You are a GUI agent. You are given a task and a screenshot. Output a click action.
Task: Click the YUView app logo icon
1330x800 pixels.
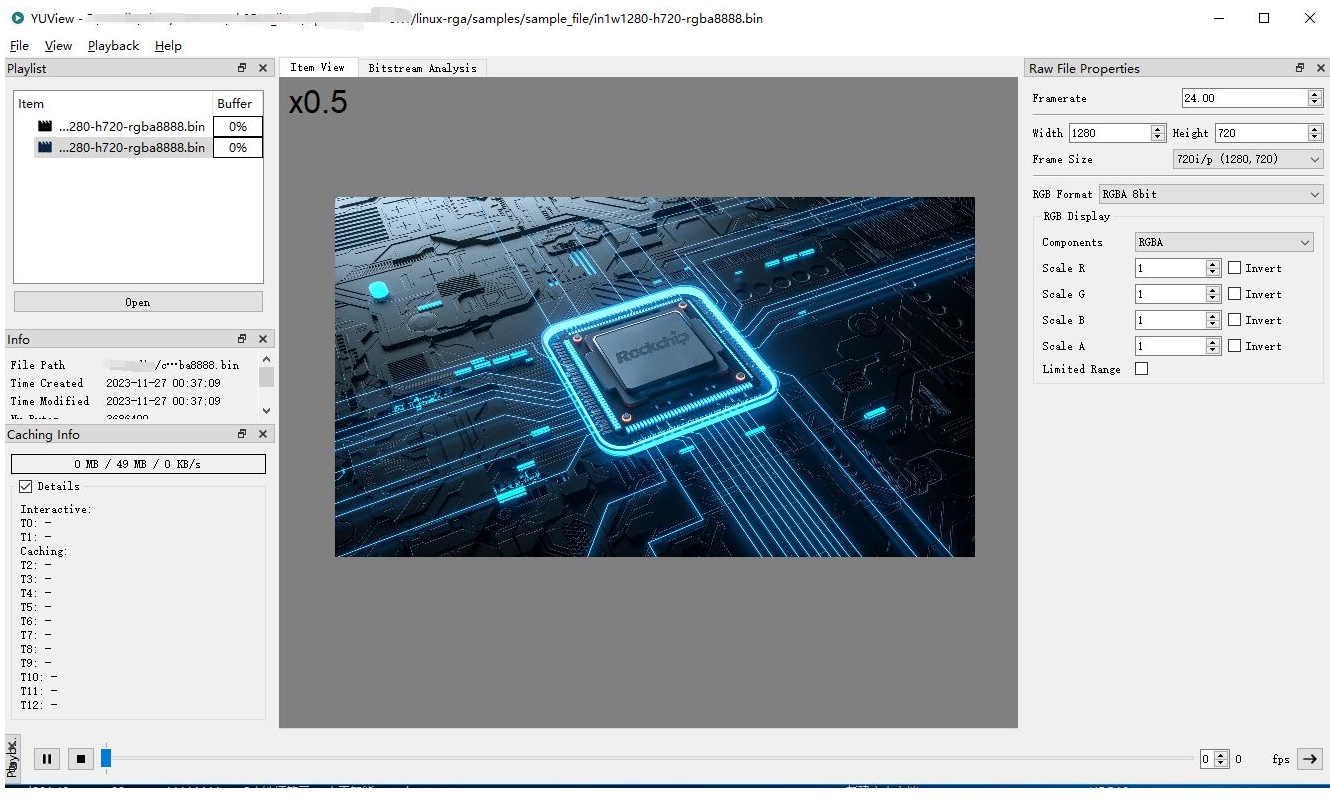click(17, 18)
